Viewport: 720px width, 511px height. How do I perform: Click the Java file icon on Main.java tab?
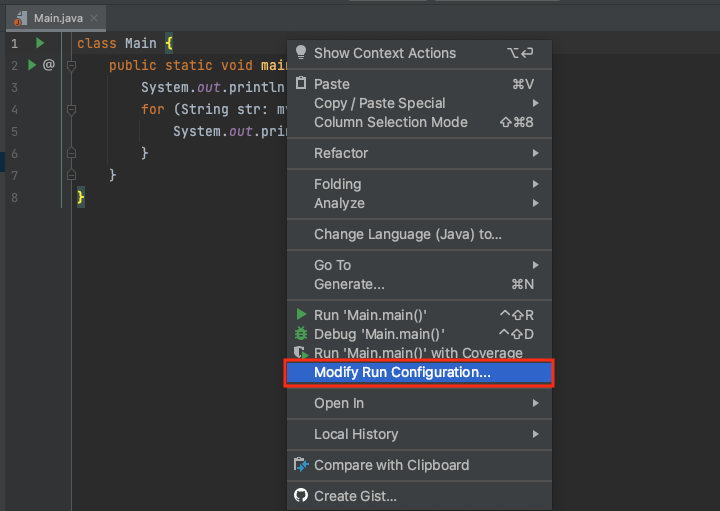20,19
